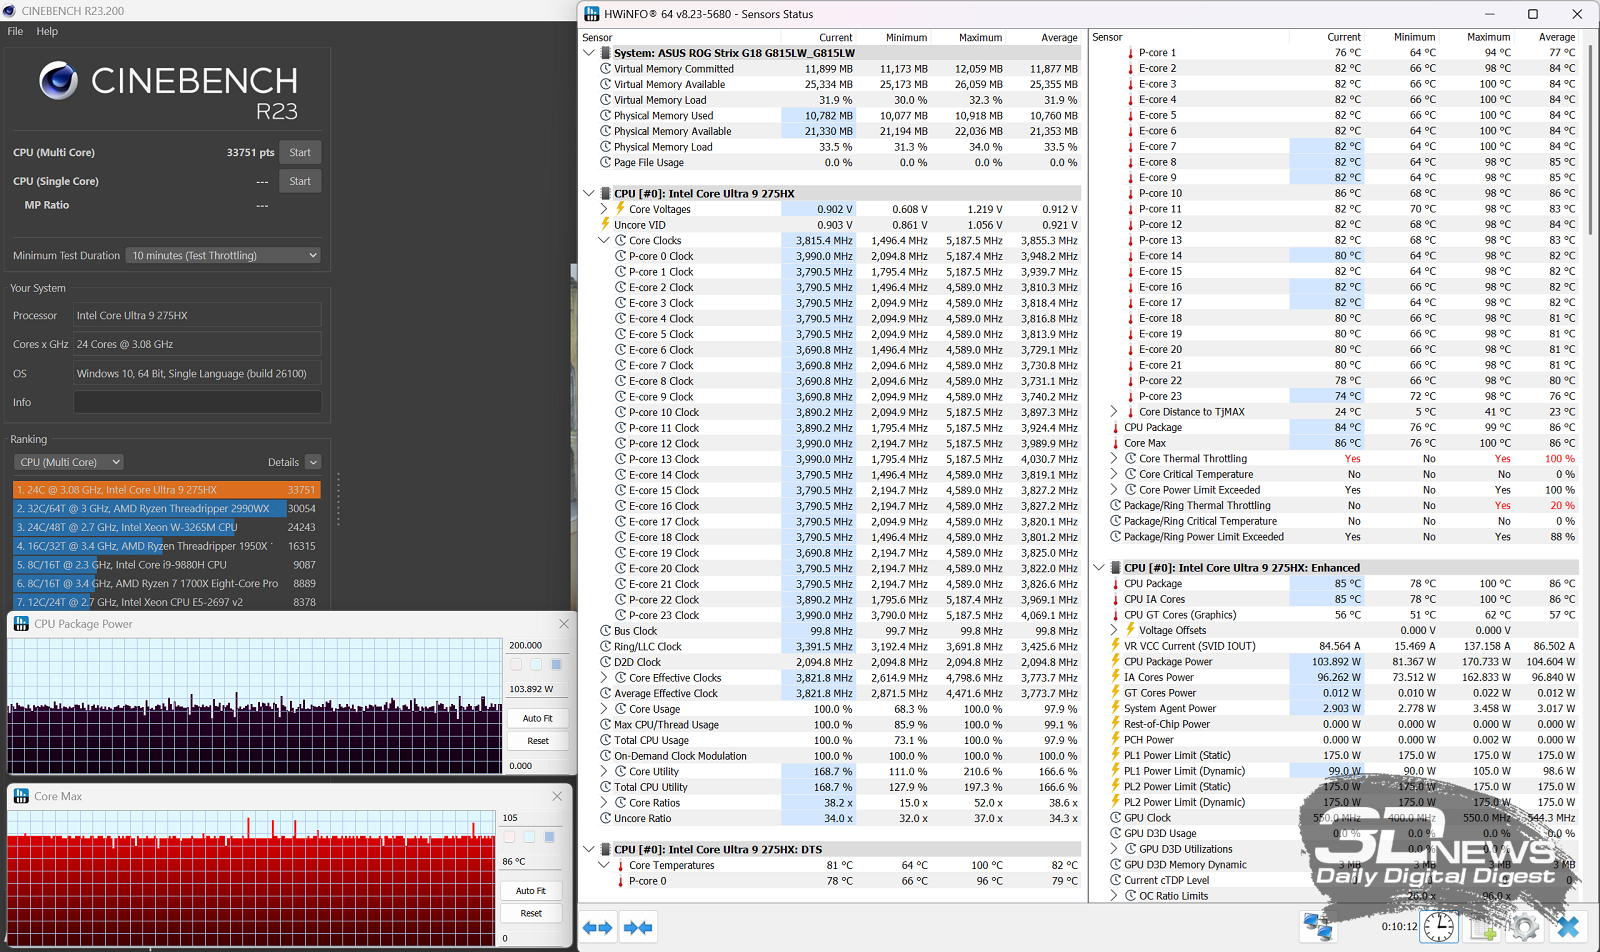
Task: Click the clock icon beside GPU Clock
Action: click(x=1115, y=817)
